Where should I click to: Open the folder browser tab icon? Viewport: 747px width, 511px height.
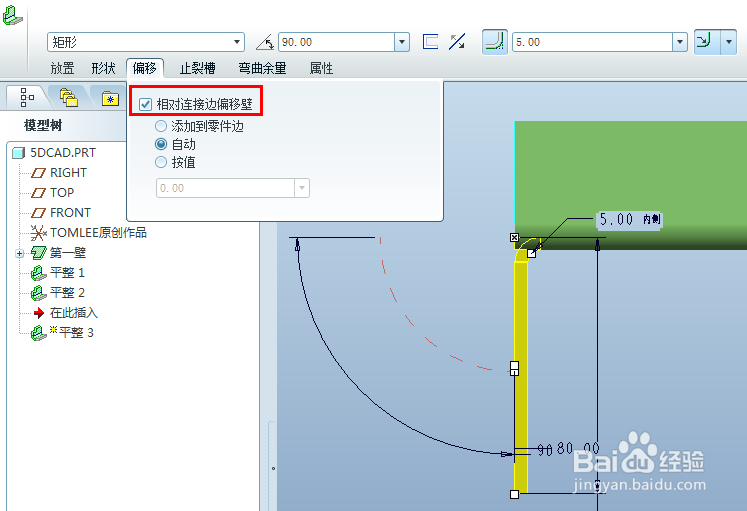click(69, 97)
